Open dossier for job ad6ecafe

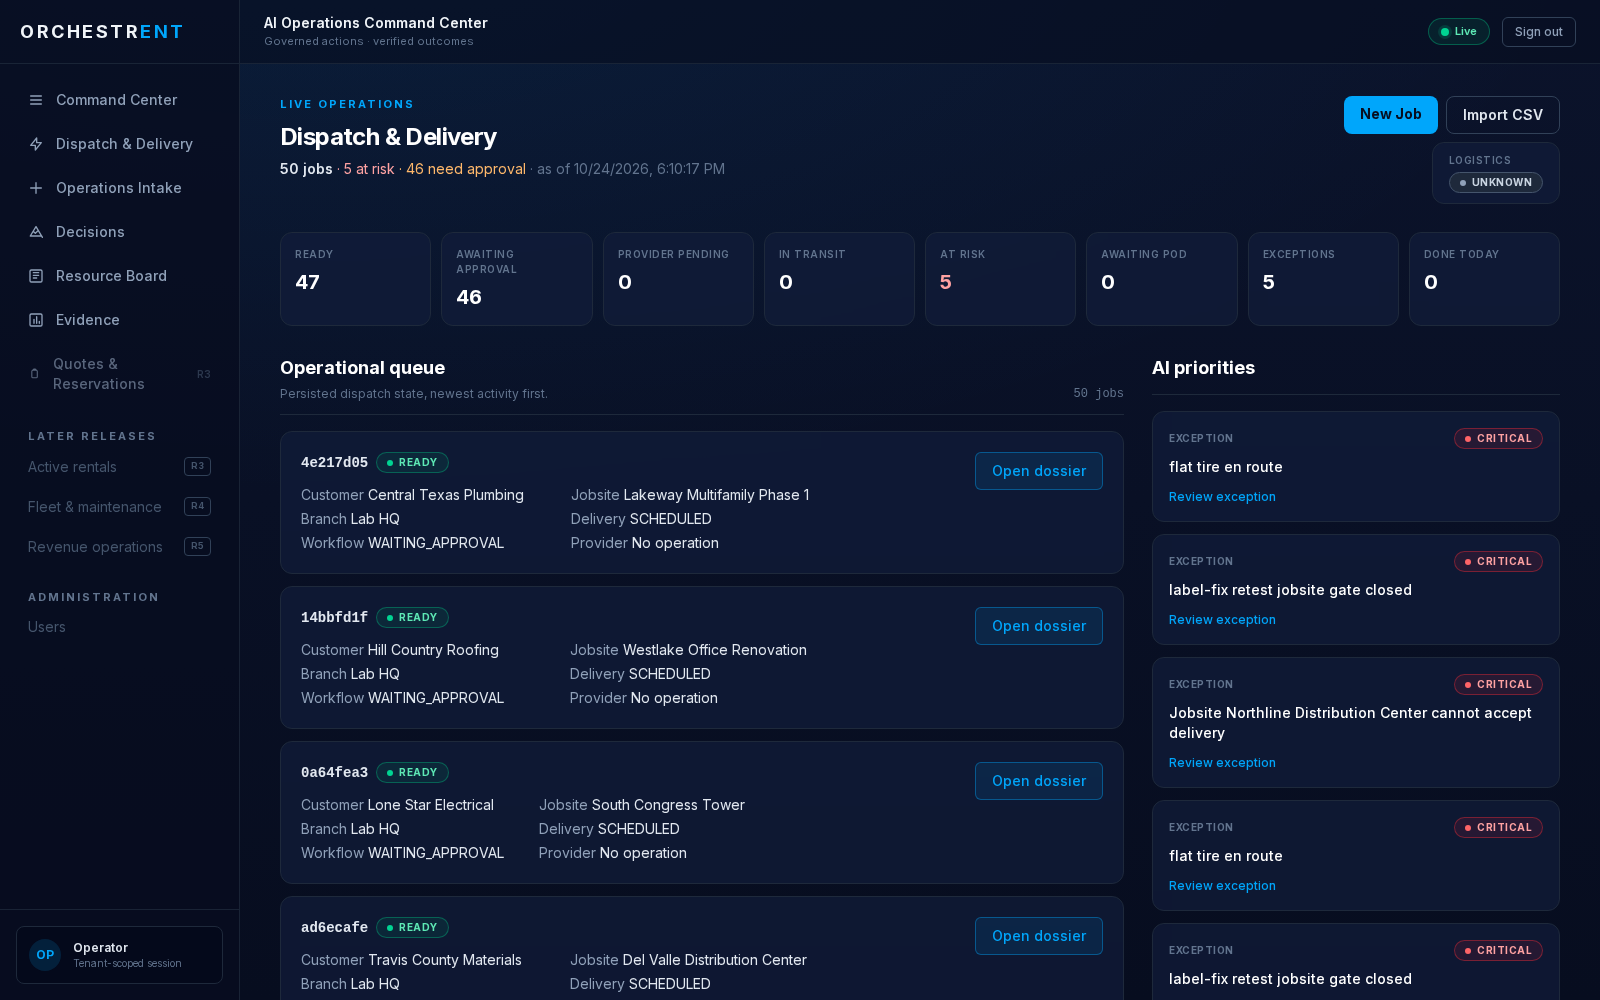(1038, 936)
